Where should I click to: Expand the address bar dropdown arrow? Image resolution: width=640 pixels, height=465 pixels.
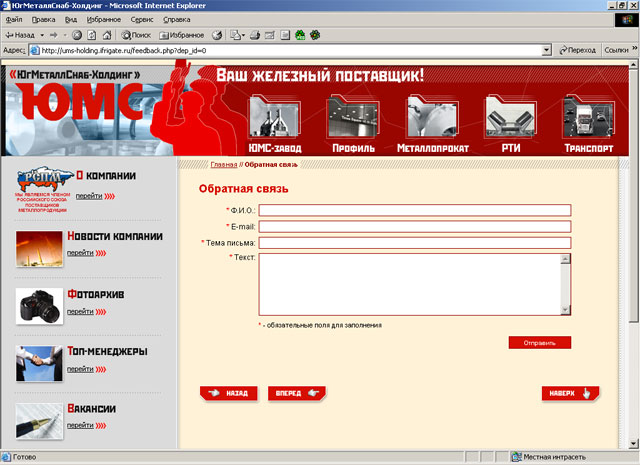click(x=547, y=50)
